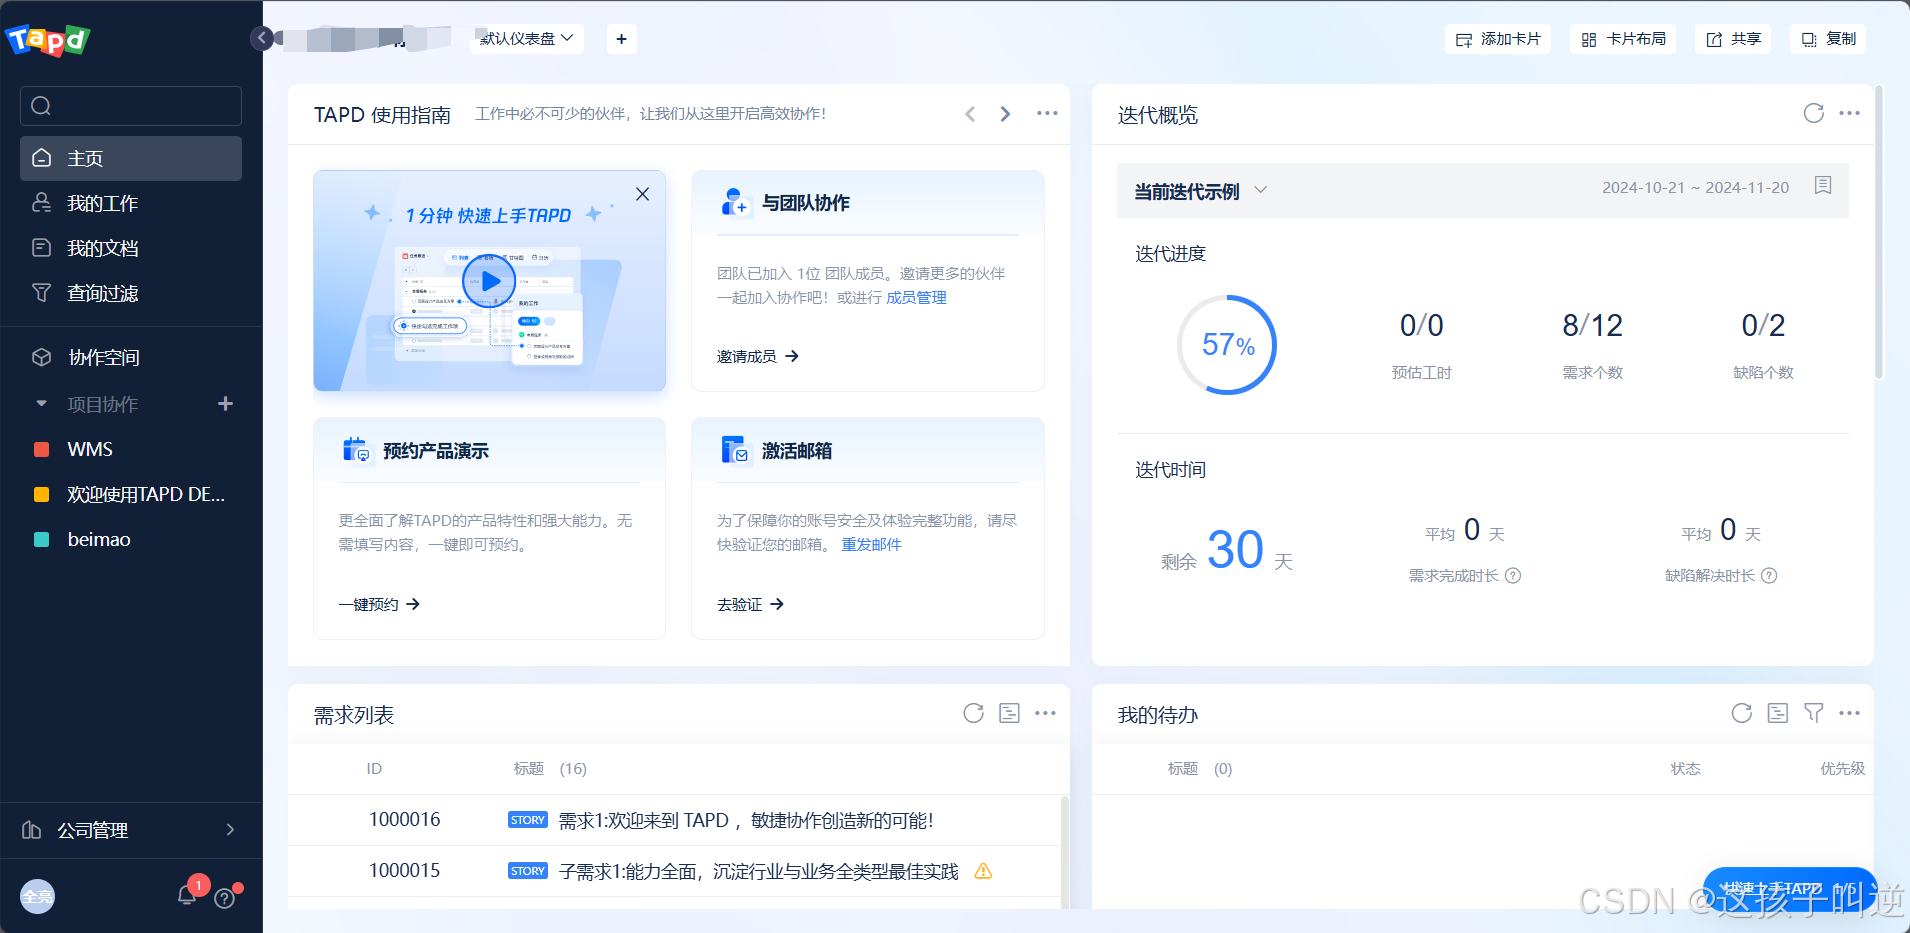The image size is (1910, 933).
Task: Open more options for 需求列表 card
Action: (x=1046, y=713)
